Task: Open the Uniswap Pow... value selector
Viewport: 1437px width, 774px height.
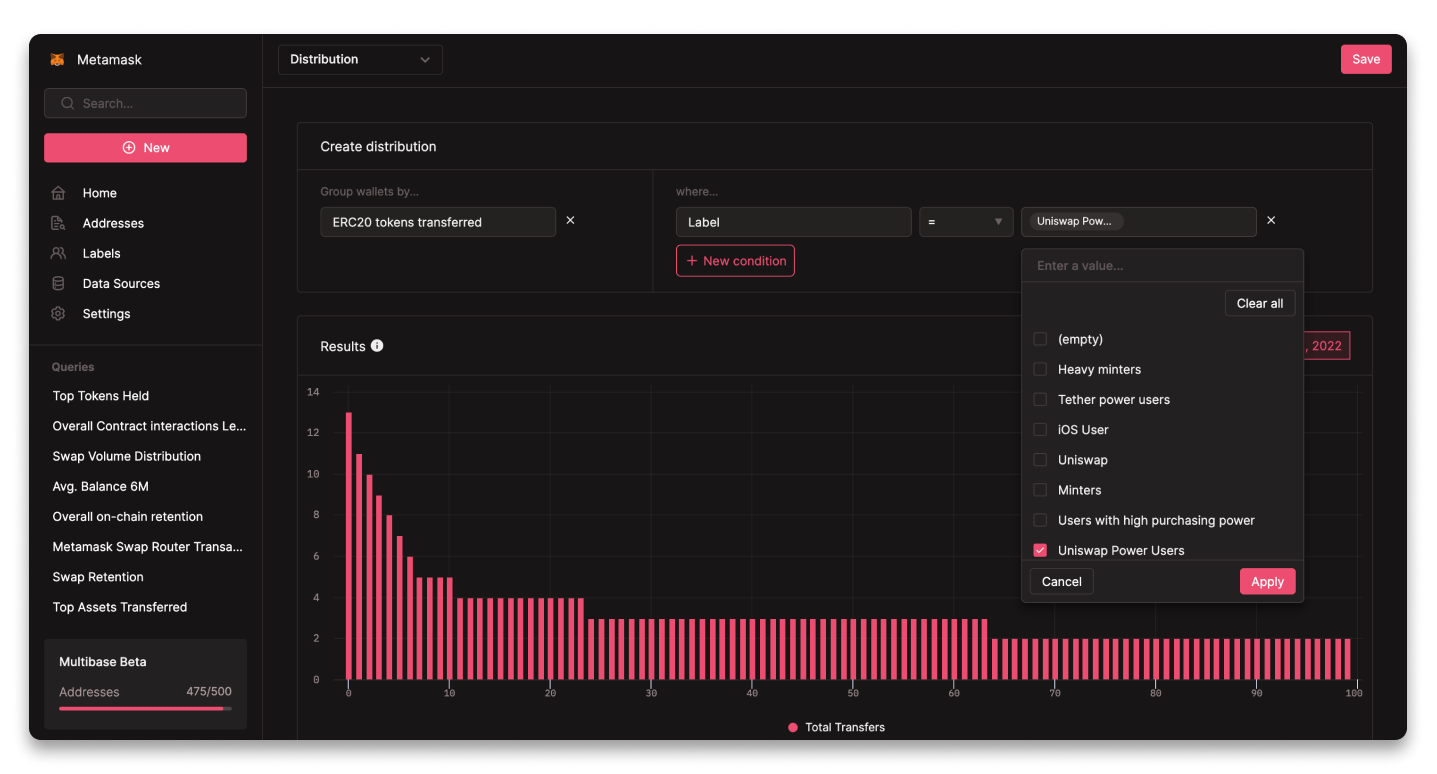Action: point(1138,222)
